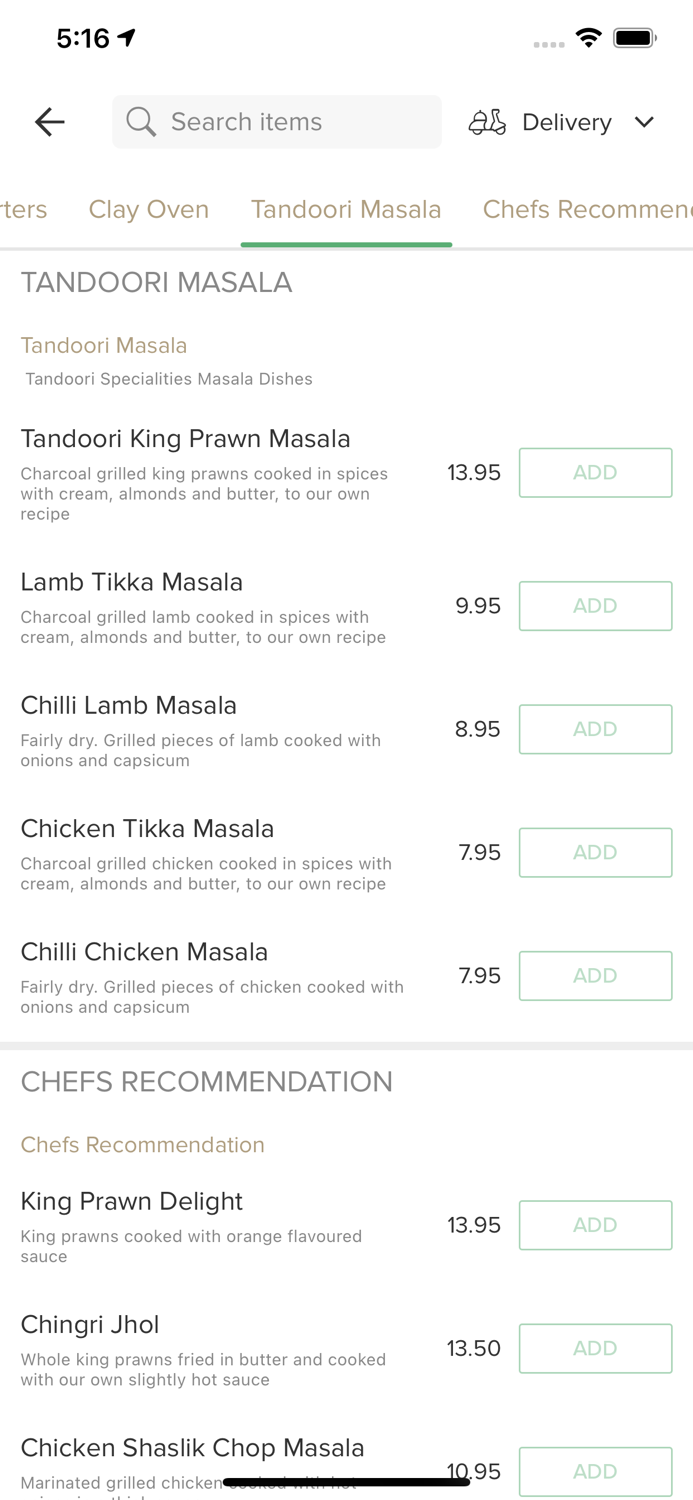Click the magnifying glass search icon
The image size is (693, 1500).
pos(141,122)
